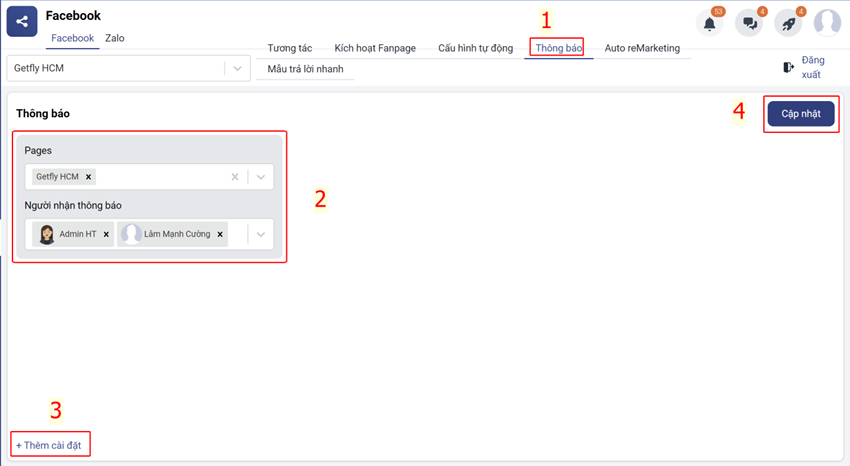This screenshot has height=466, width=850.
Task: Expand the Người nhận thông báo dropdown
Action: [x=260, y=234]
